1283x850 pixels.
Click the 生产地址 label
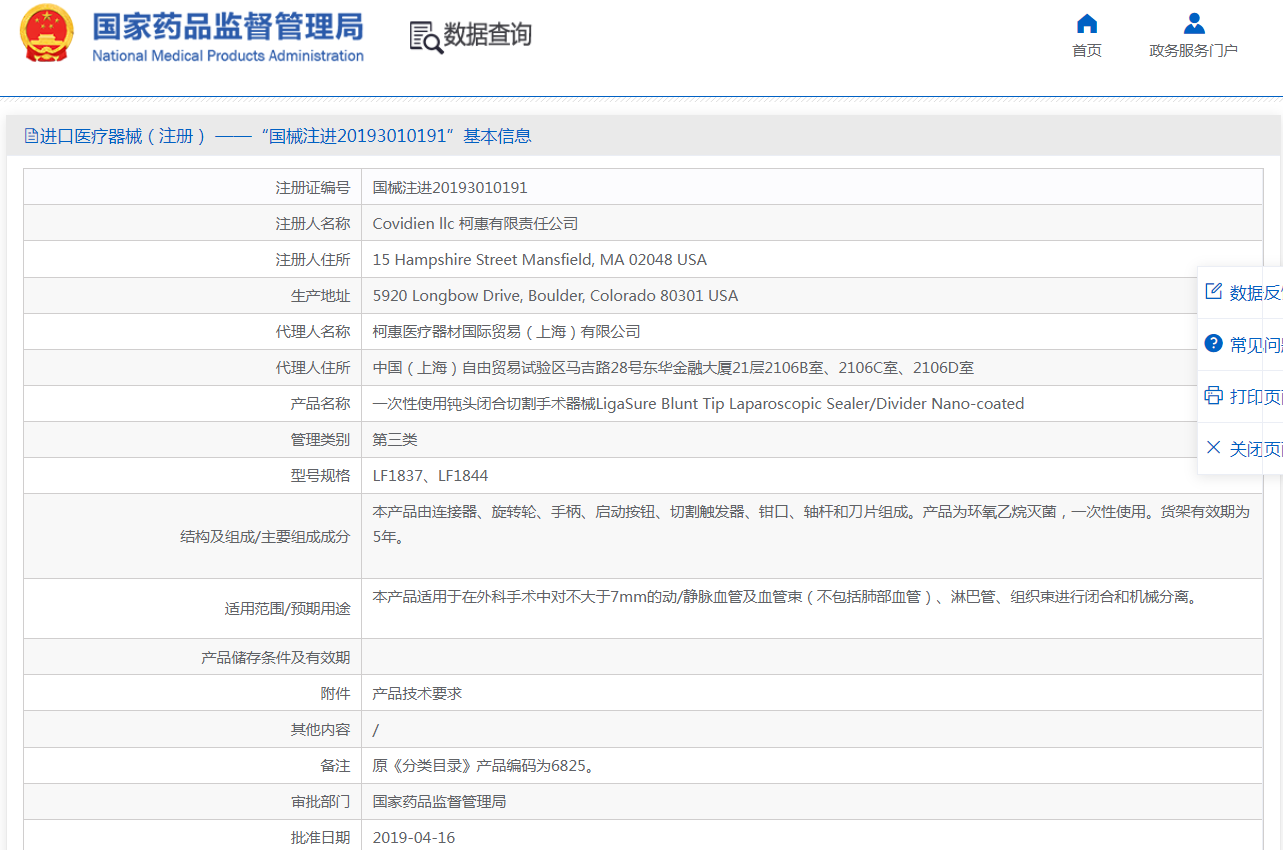click(321, 295)
